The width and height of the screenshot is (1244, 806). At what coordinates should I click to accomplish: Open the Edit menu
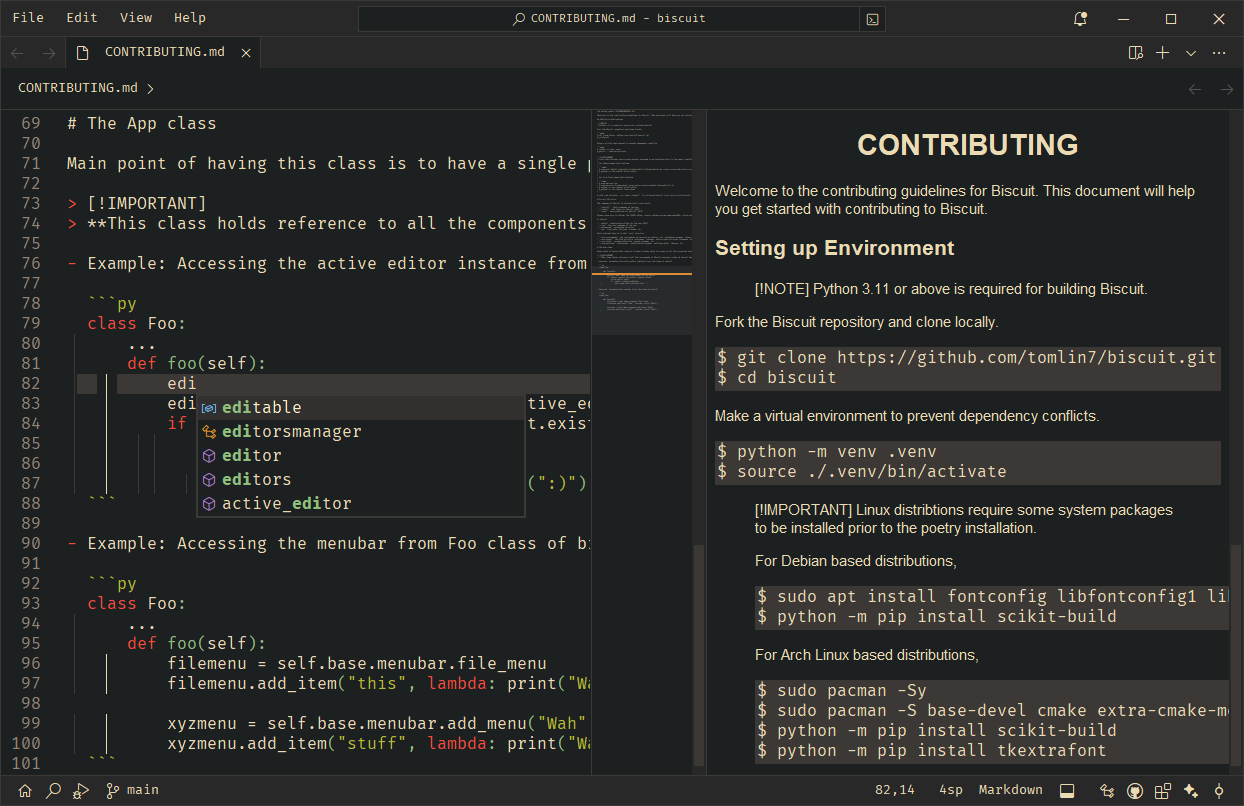click(82, 18)
